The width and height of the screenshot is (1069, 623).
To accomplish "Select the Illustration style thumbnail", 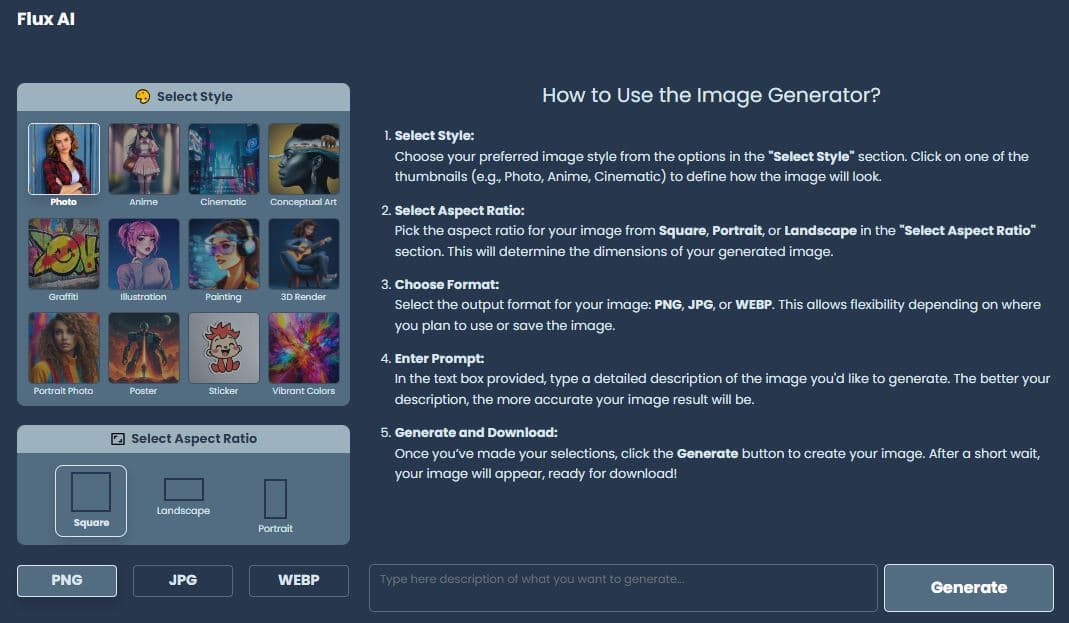I will [x=144, y=254].
